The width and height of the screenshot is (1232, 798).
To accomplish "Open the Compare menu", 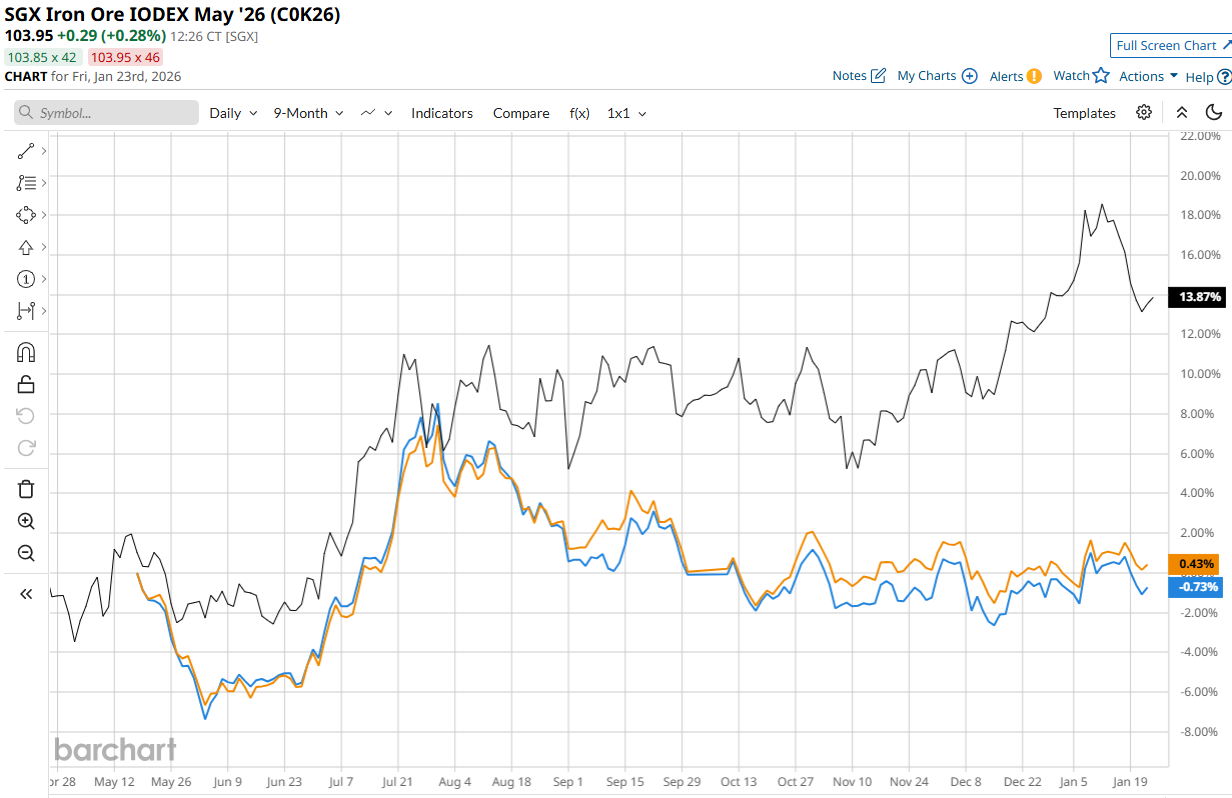I will [521, 113].
